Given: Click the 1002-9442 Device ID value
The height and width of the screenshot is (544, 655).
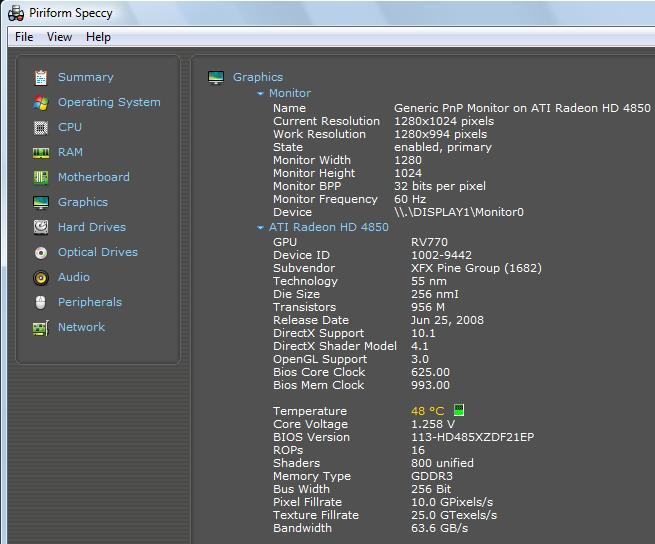Looking at the screenshot, I should click(x=441, y=255).
